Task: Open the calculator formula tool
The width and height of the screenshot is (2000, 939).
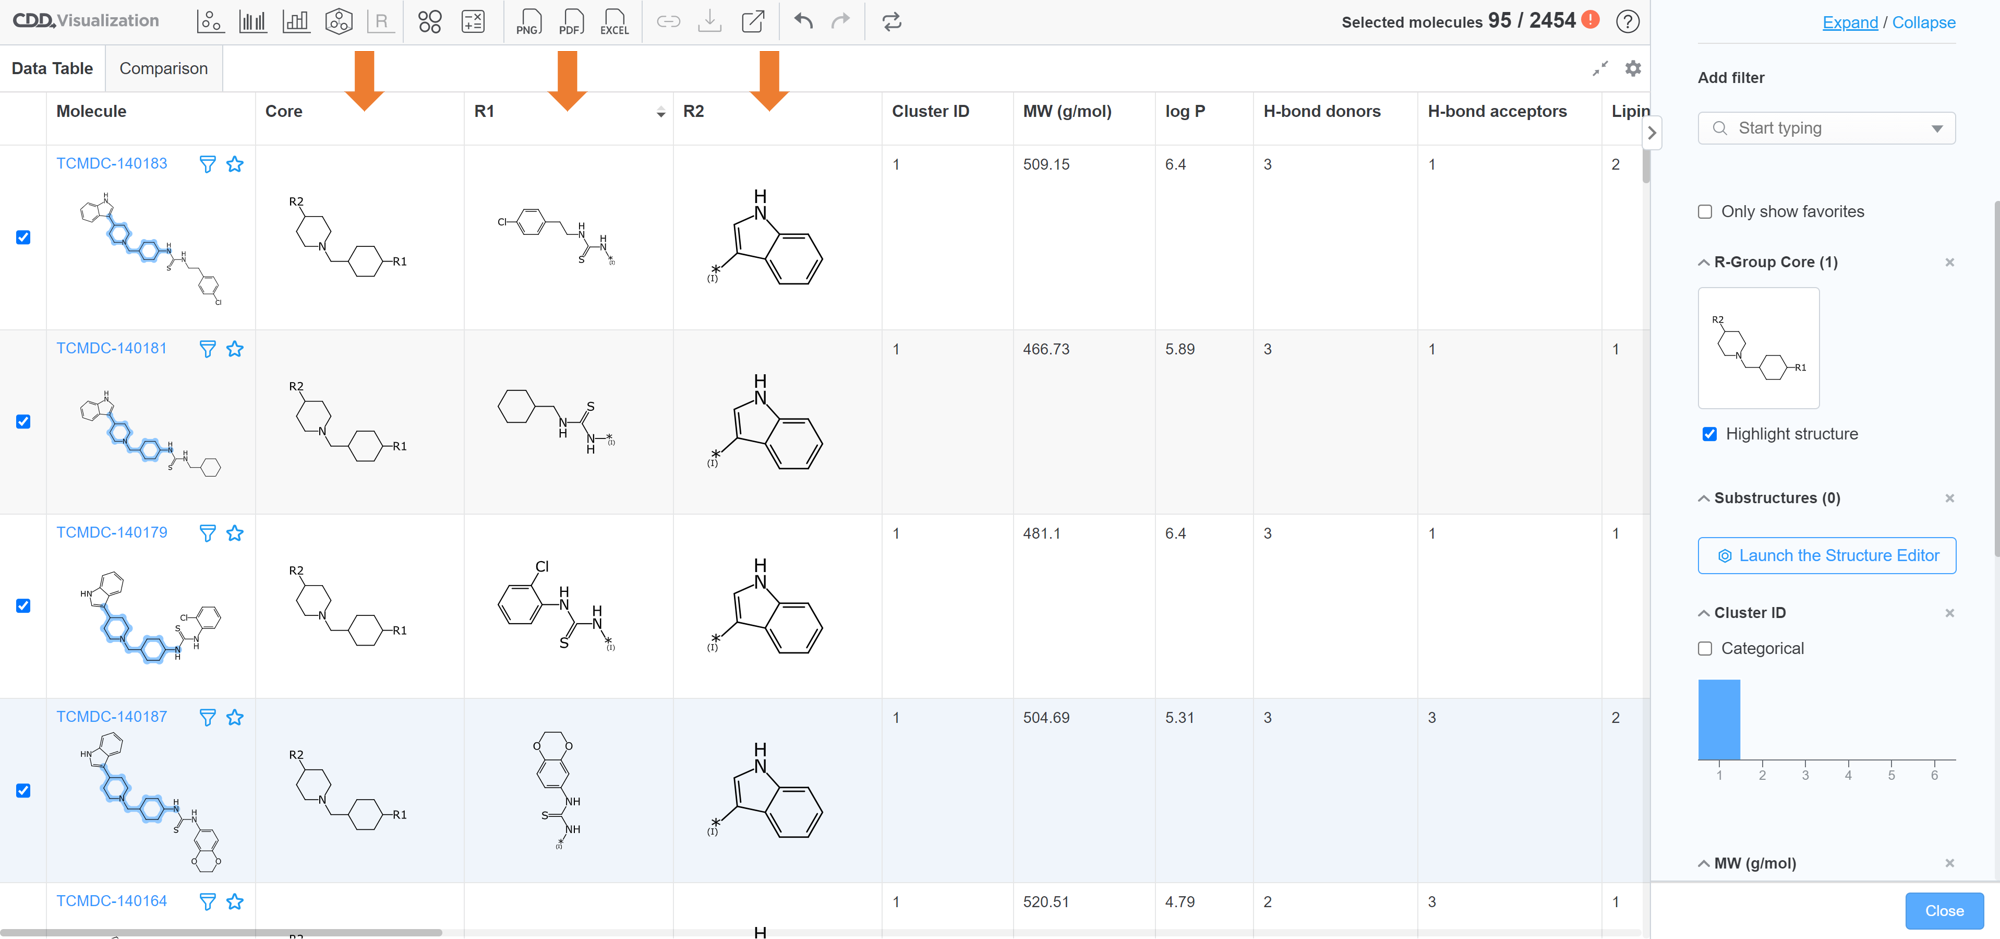Action: click(473, 21)
